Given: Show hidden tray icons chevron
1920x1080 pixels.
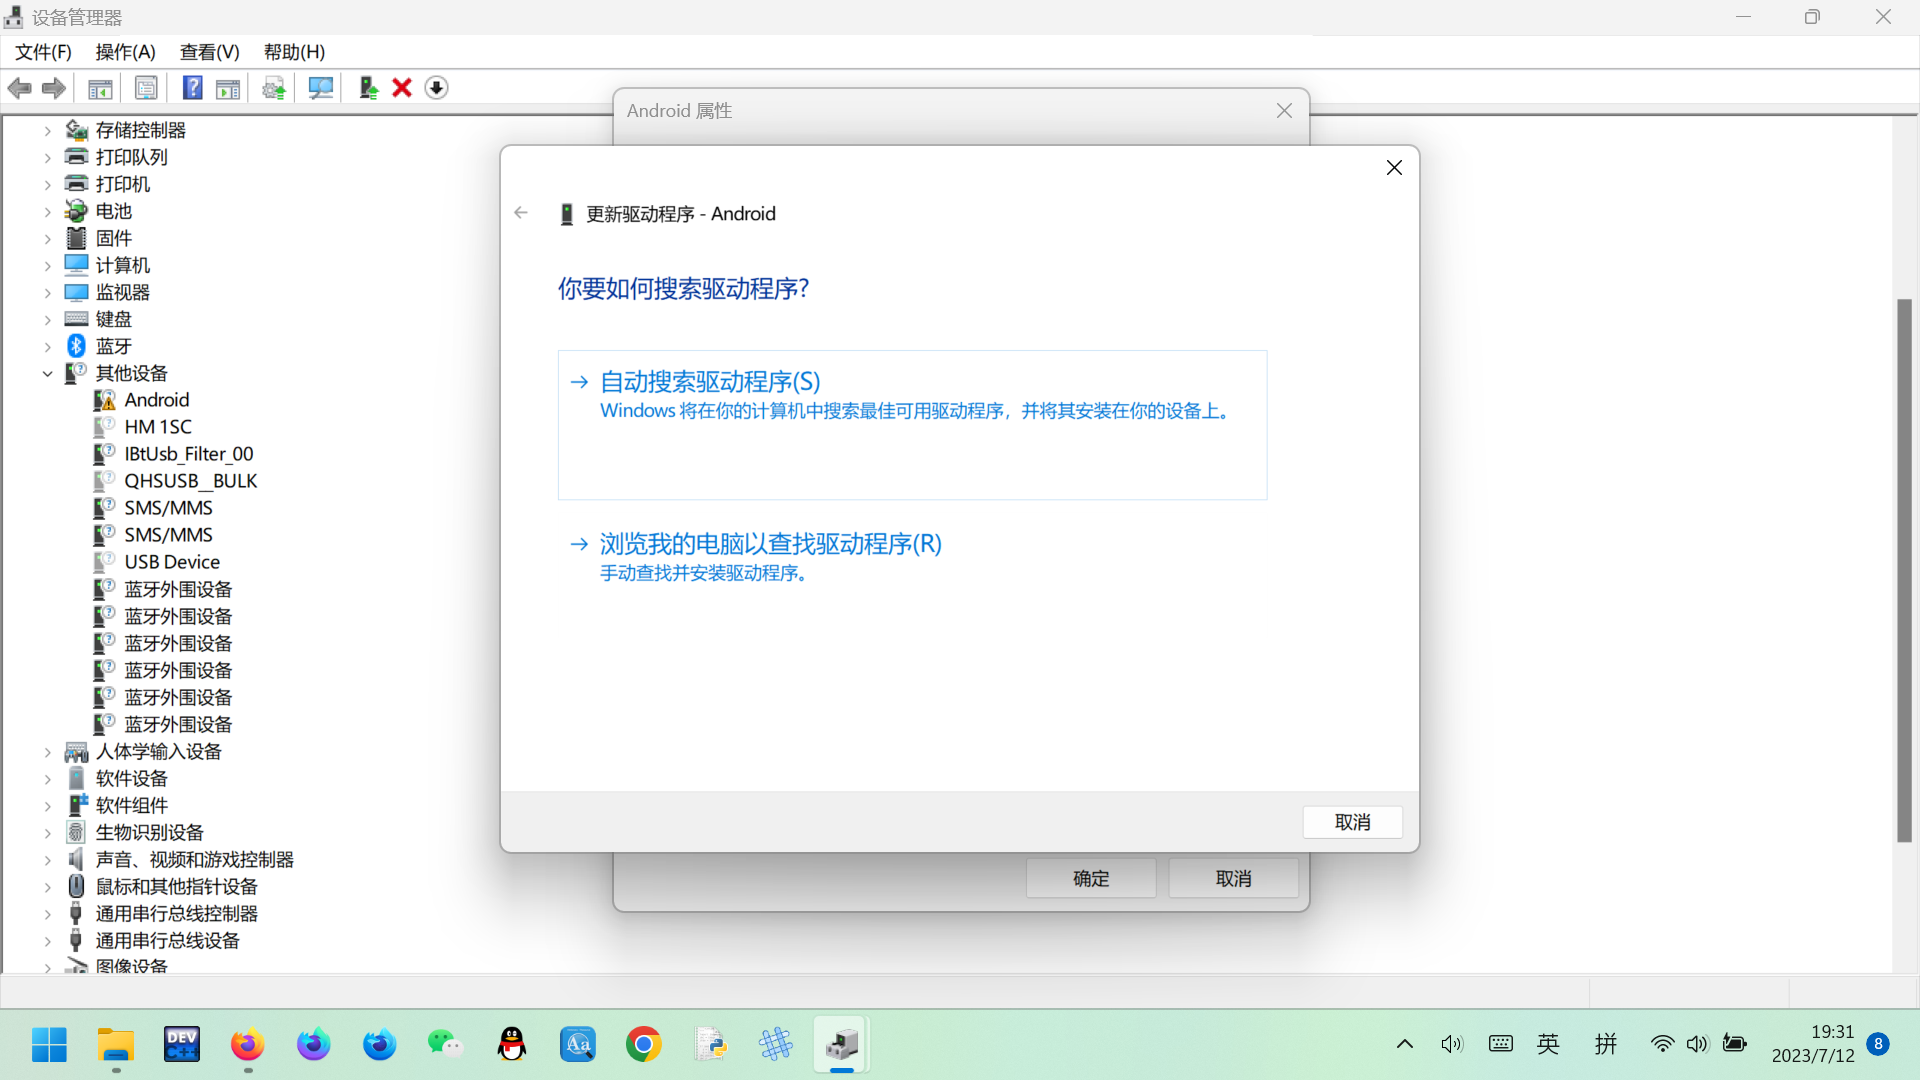Looking at the screenshot, I should 1405,1044.
